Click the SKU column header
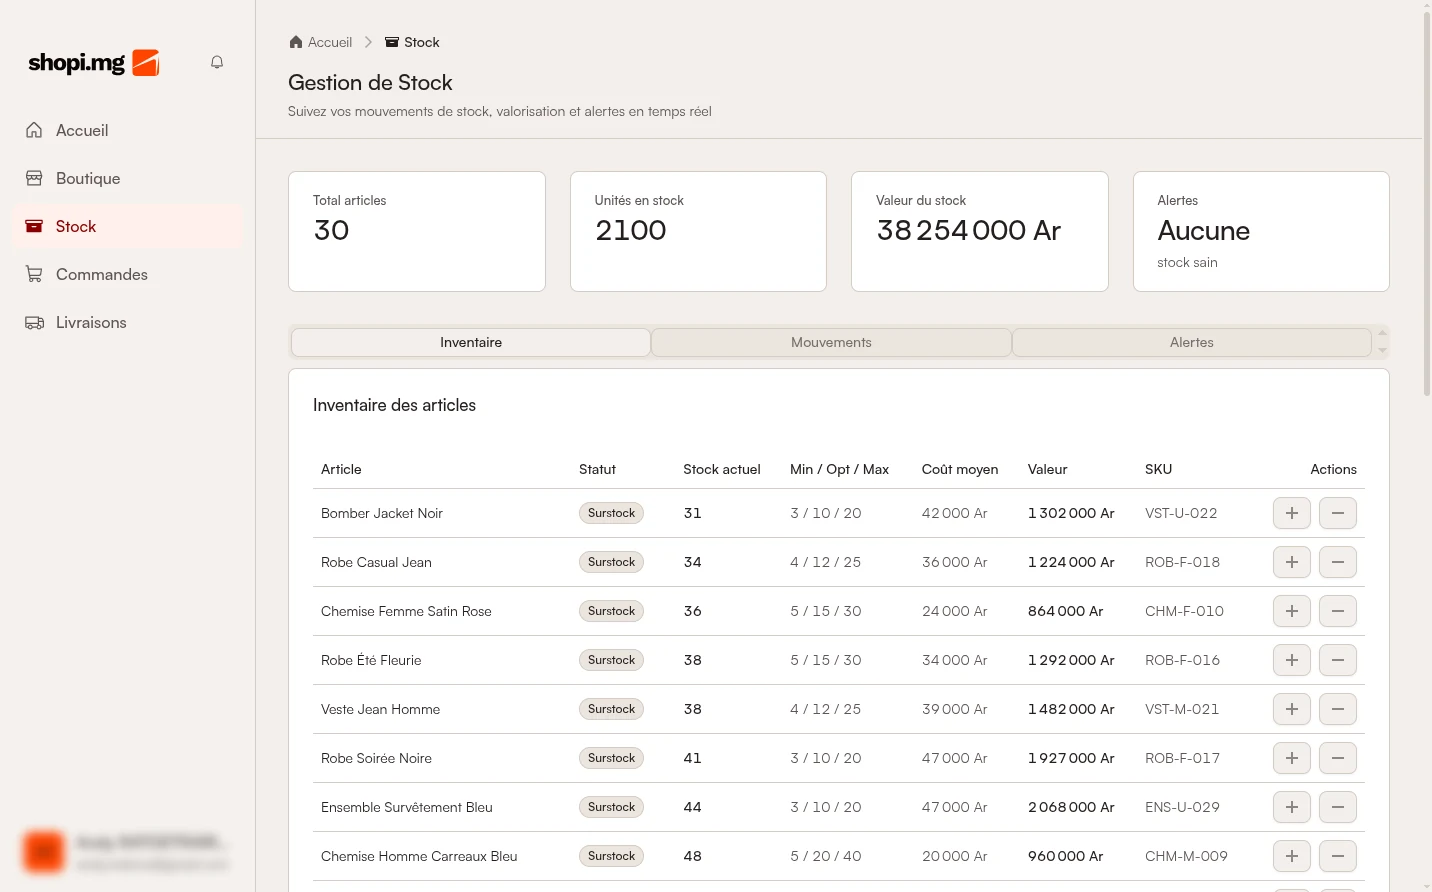Viewport: 1432px width, 892px height. click(x=1158, y=469)
